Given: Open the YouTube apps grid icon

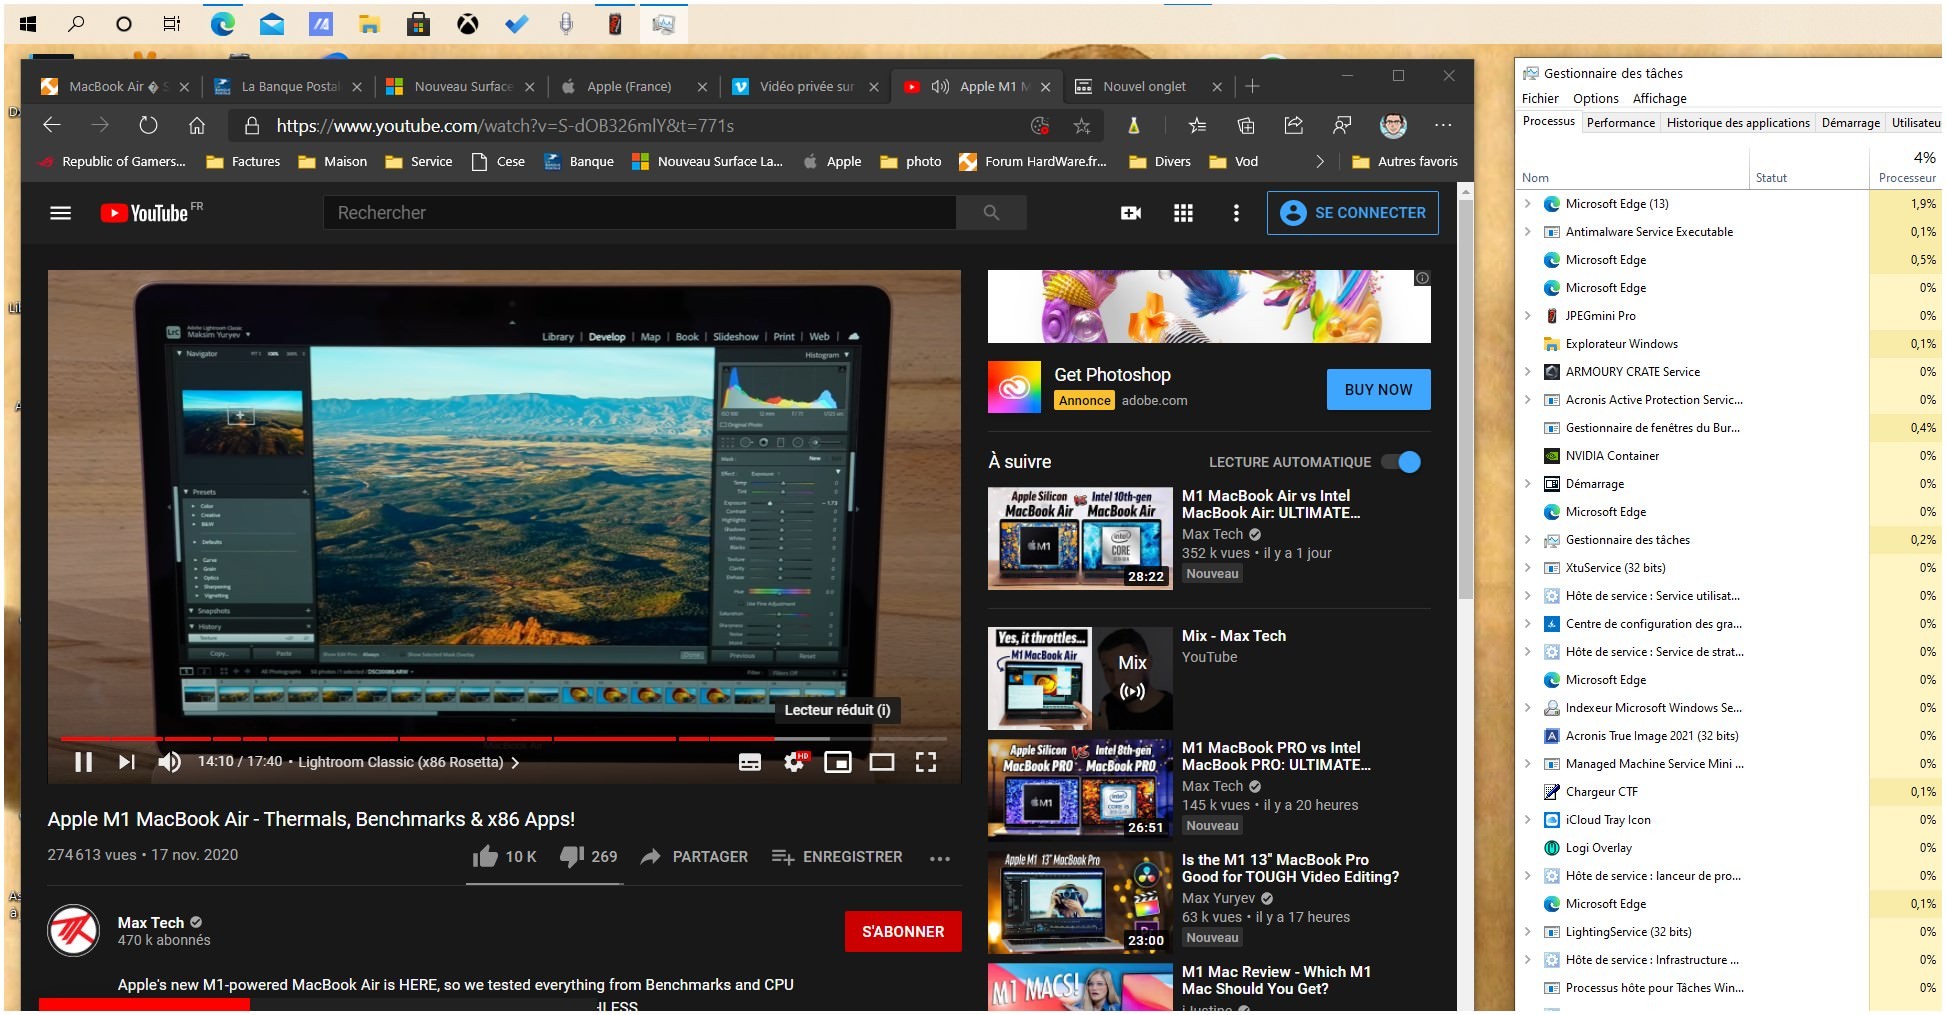Looking at the screenshot, I should pos(1183,213).
